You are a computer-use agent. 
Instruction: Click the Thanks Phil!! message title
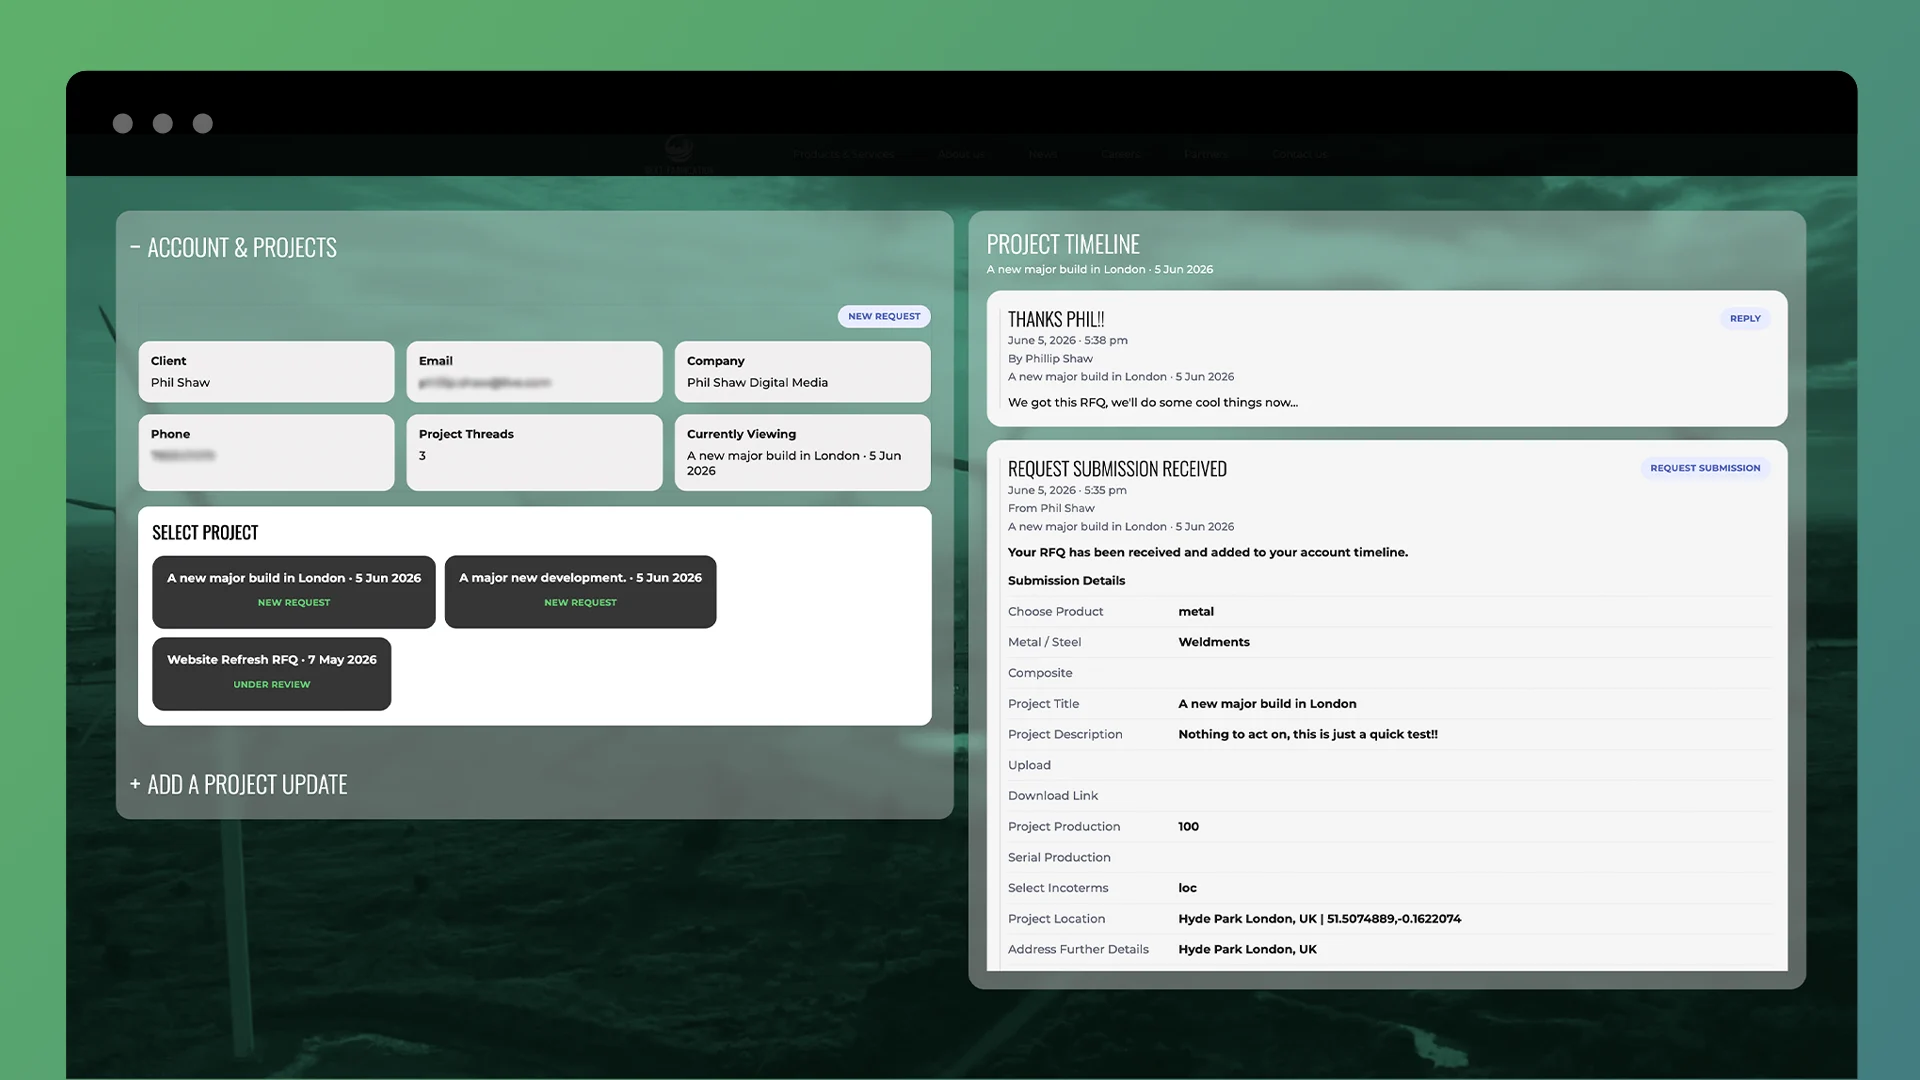pos(1056,319)
